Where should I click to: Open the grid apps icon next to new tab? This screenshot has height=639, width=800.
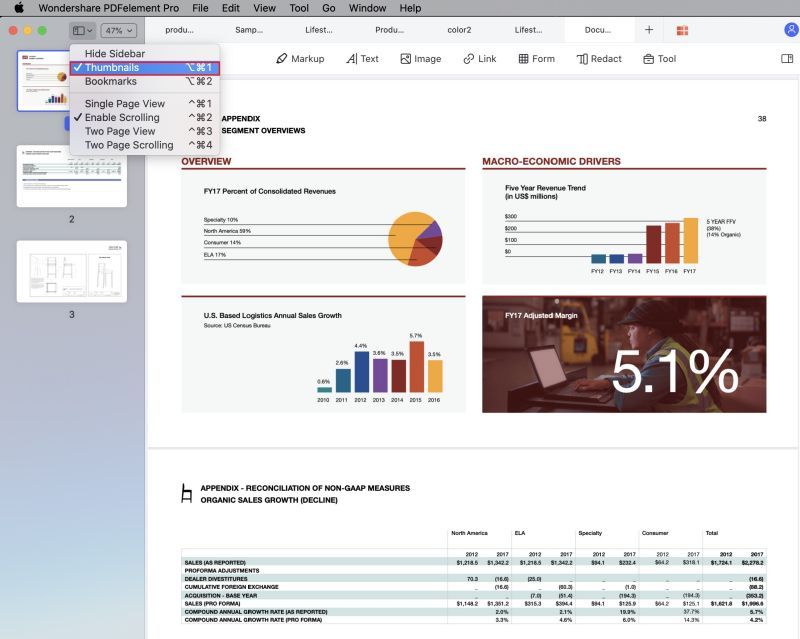pos(683,31)
